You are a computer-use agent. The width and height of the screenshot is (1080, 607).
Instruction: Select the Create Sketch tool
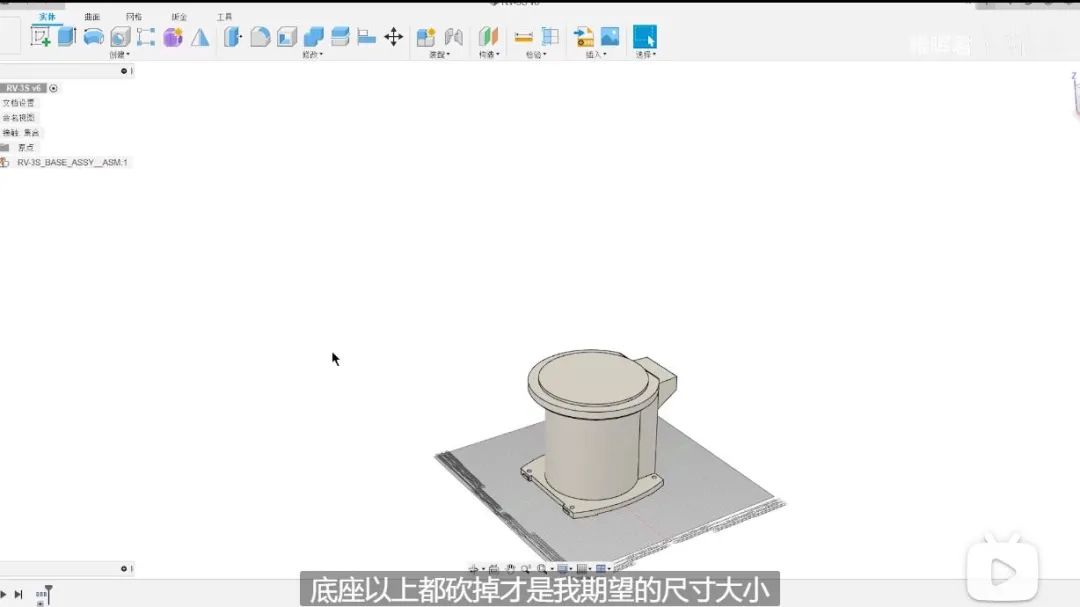click(x=40, y=35)
